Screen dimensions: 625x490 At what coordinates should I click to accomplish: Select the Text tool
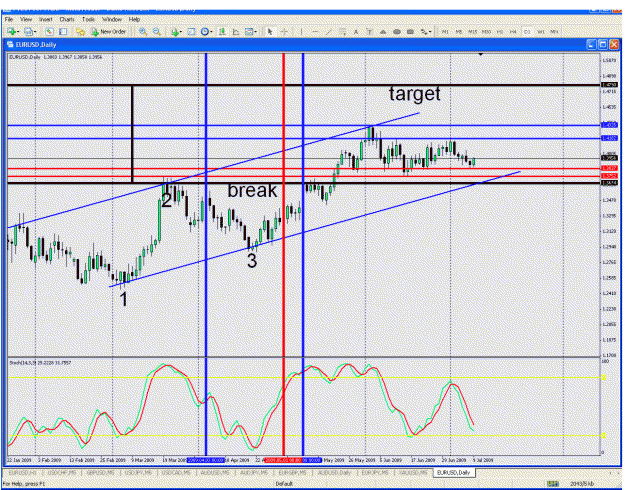tap(356, 31)
